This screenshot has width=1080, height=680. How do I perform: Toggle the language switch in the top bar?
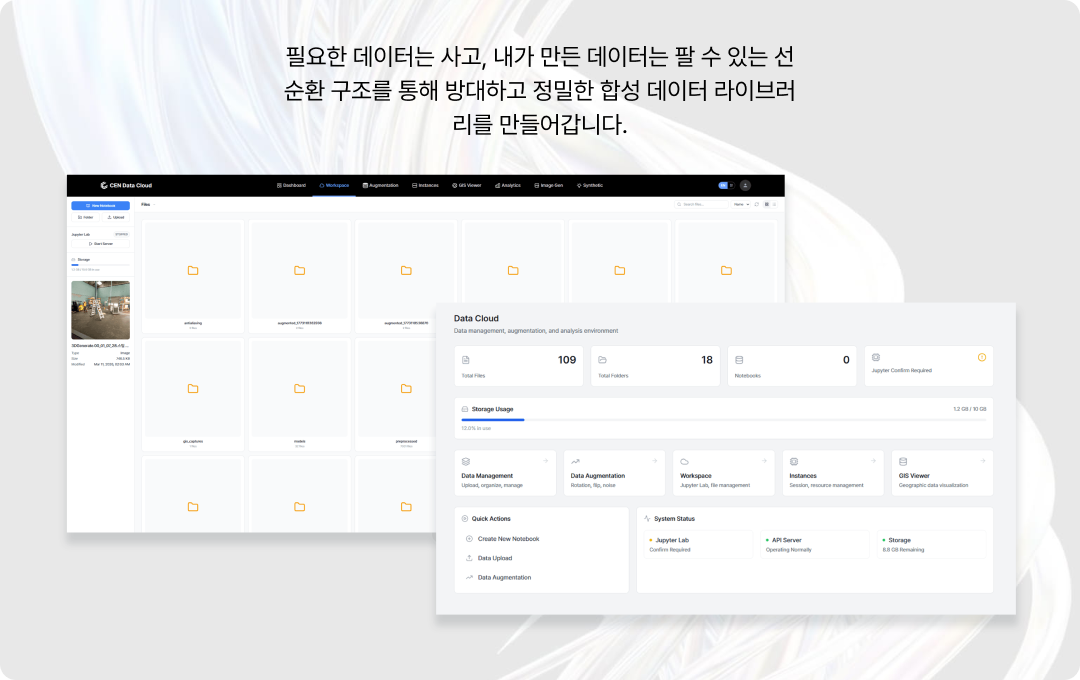point(726,185)
